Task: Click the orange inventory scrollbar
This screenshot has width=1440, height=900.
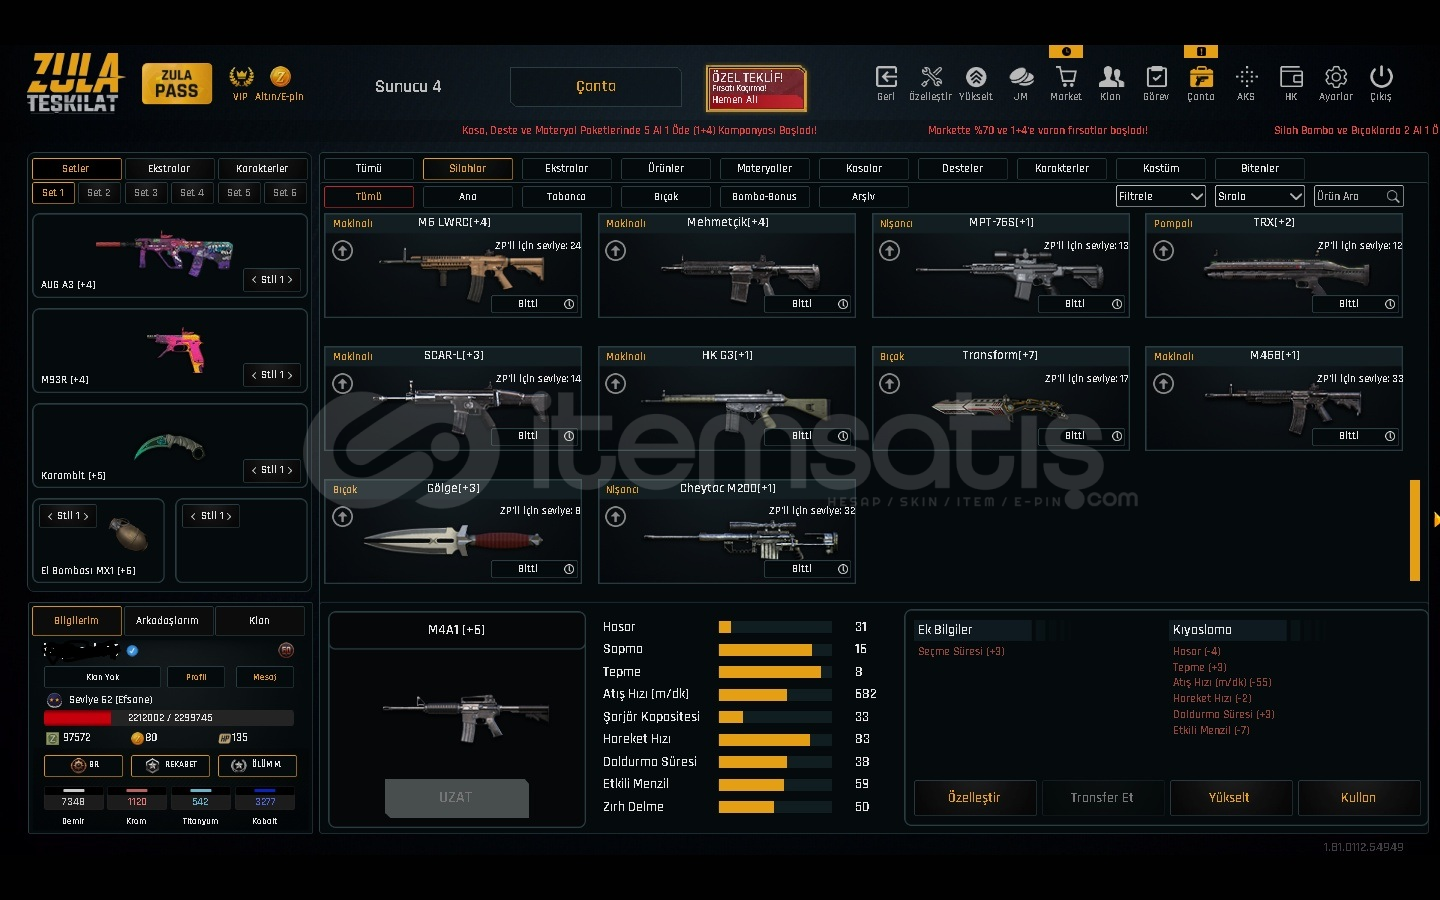Action: [x=1415, y=530]
